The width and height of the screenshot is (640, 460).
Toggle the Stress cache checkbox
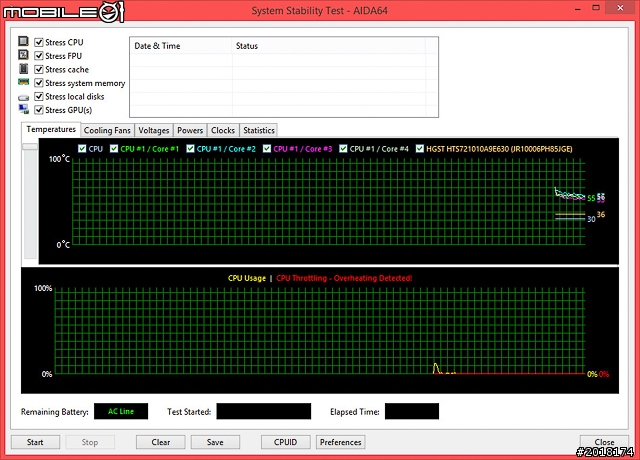click(39, 69)
